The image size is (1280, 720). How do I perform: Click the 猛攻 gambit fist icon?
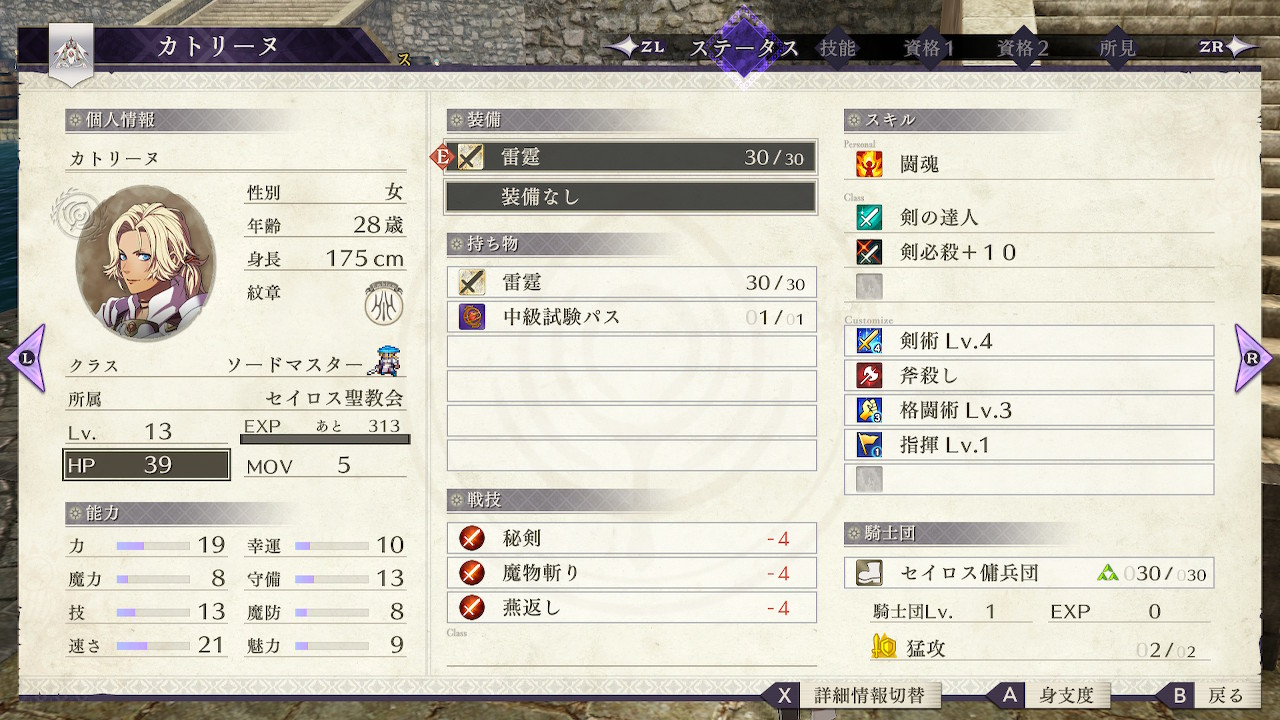point(884,648)
